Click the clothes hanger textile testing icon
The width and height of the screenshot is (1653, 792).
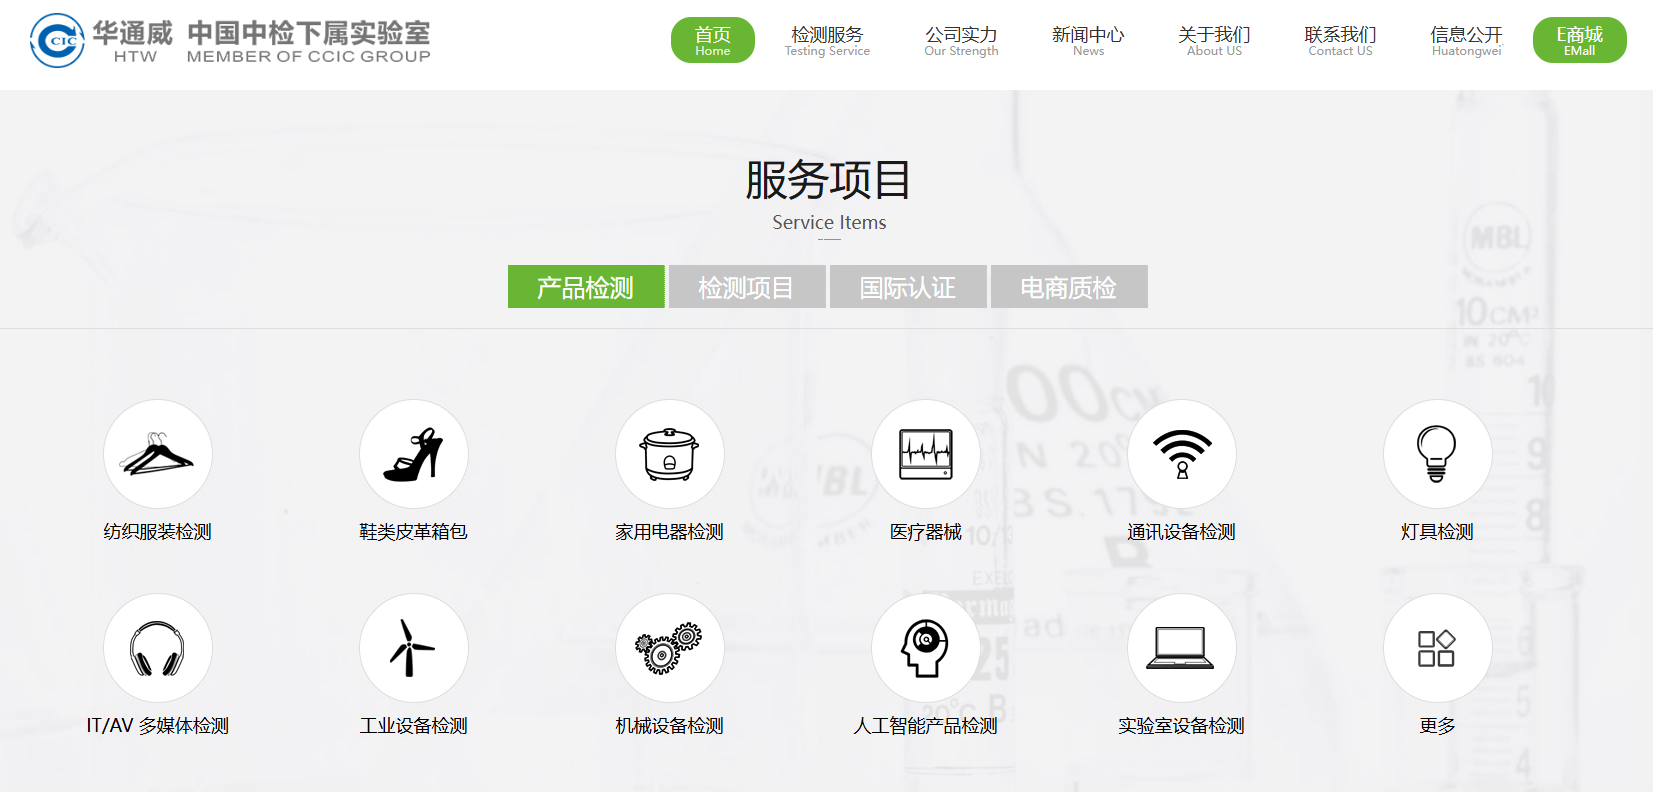pyautogui.click(x=158, y=454)
